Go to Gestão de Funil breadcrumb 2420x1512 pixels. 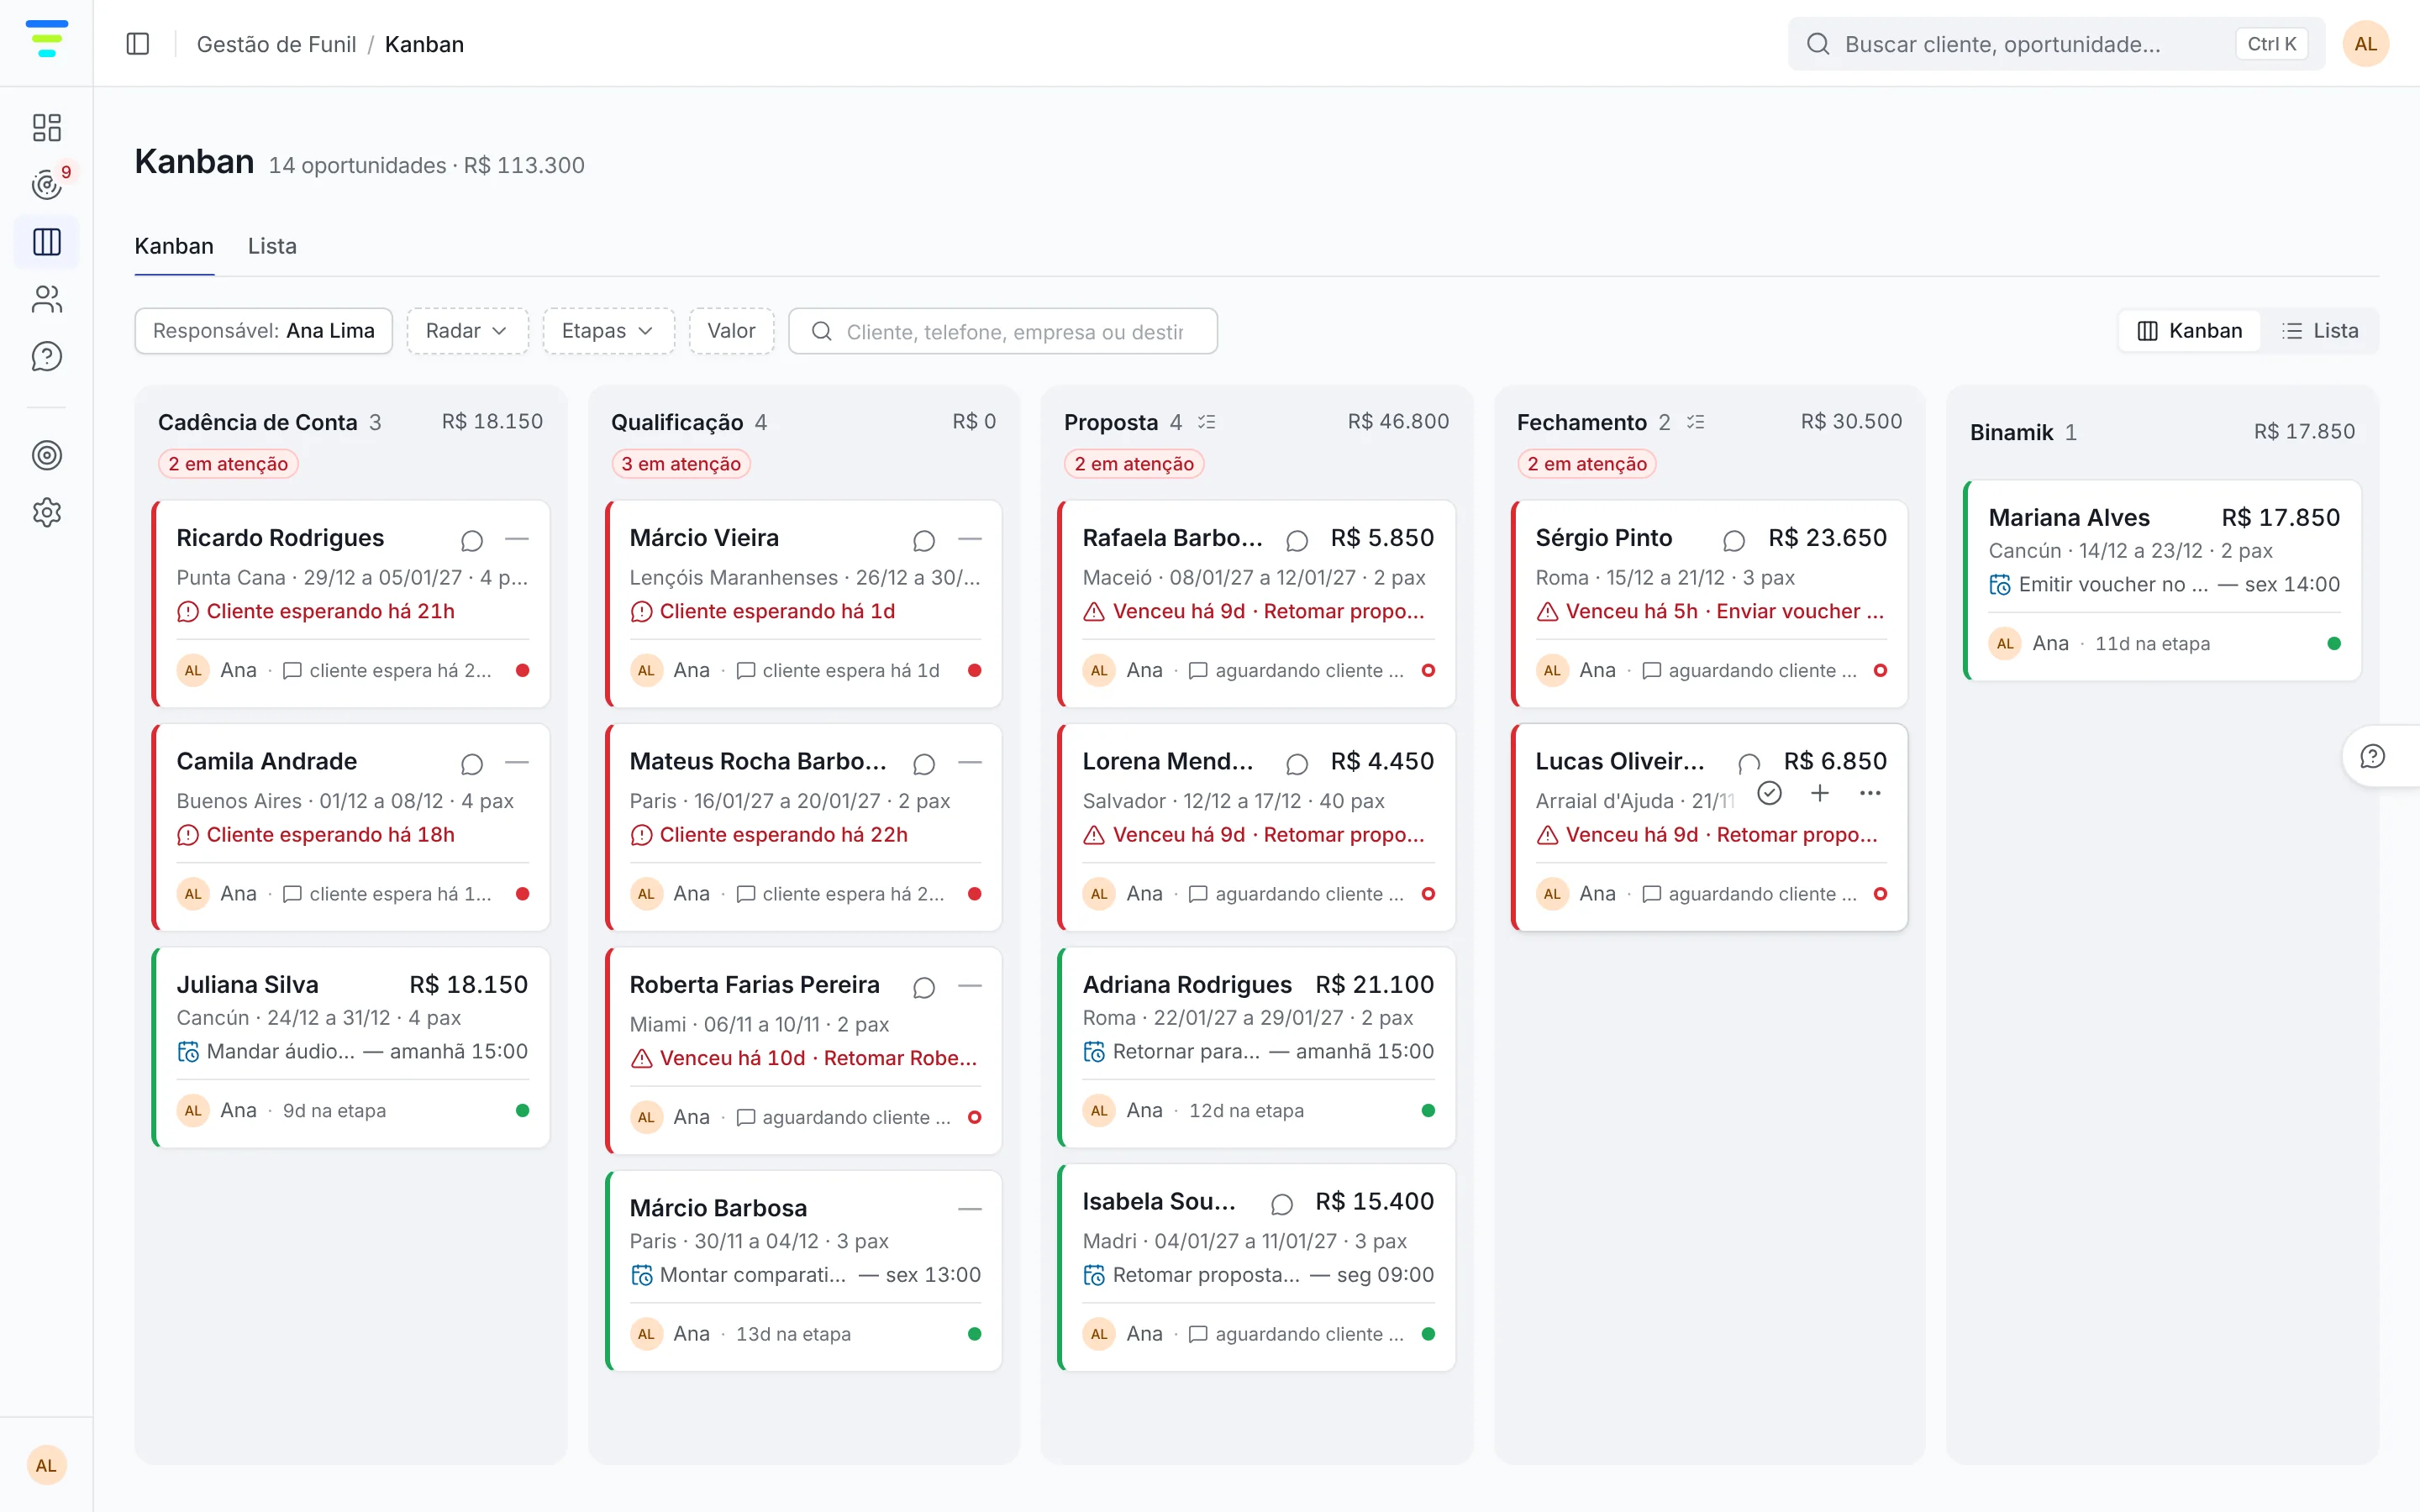coord(276,44)
